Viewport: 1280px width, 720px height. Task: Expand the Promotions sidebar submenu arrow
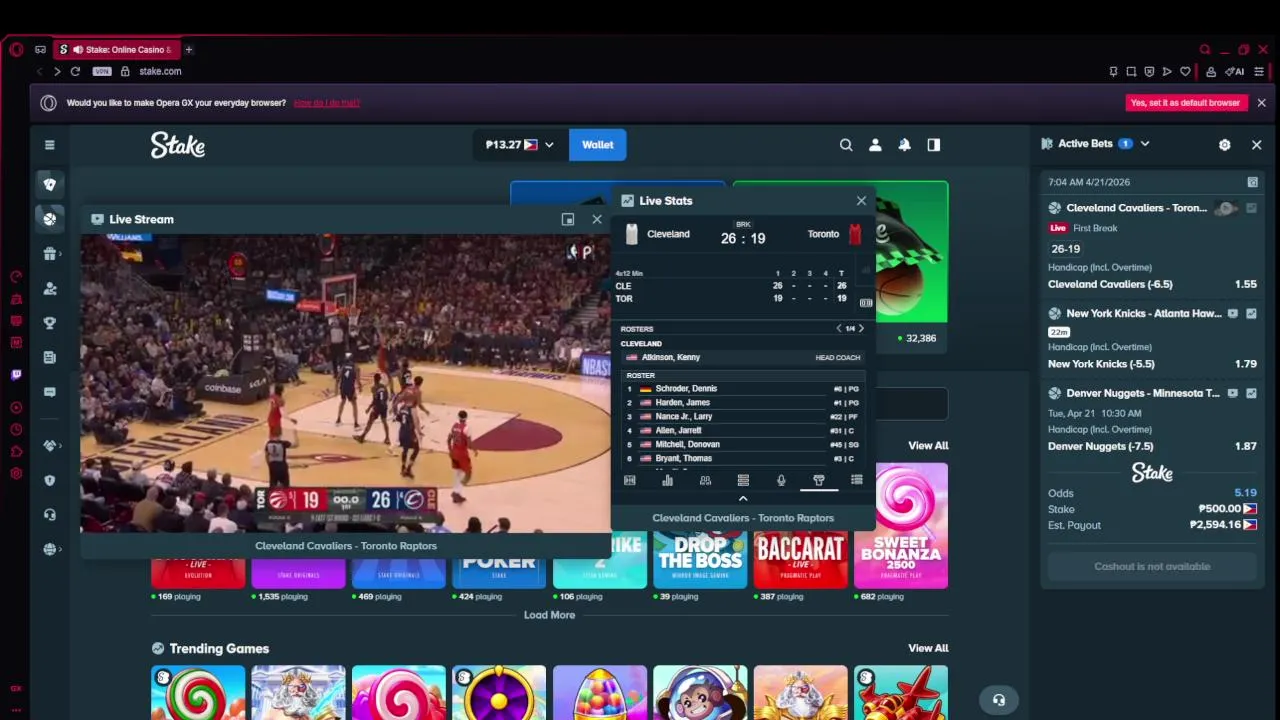61,254
